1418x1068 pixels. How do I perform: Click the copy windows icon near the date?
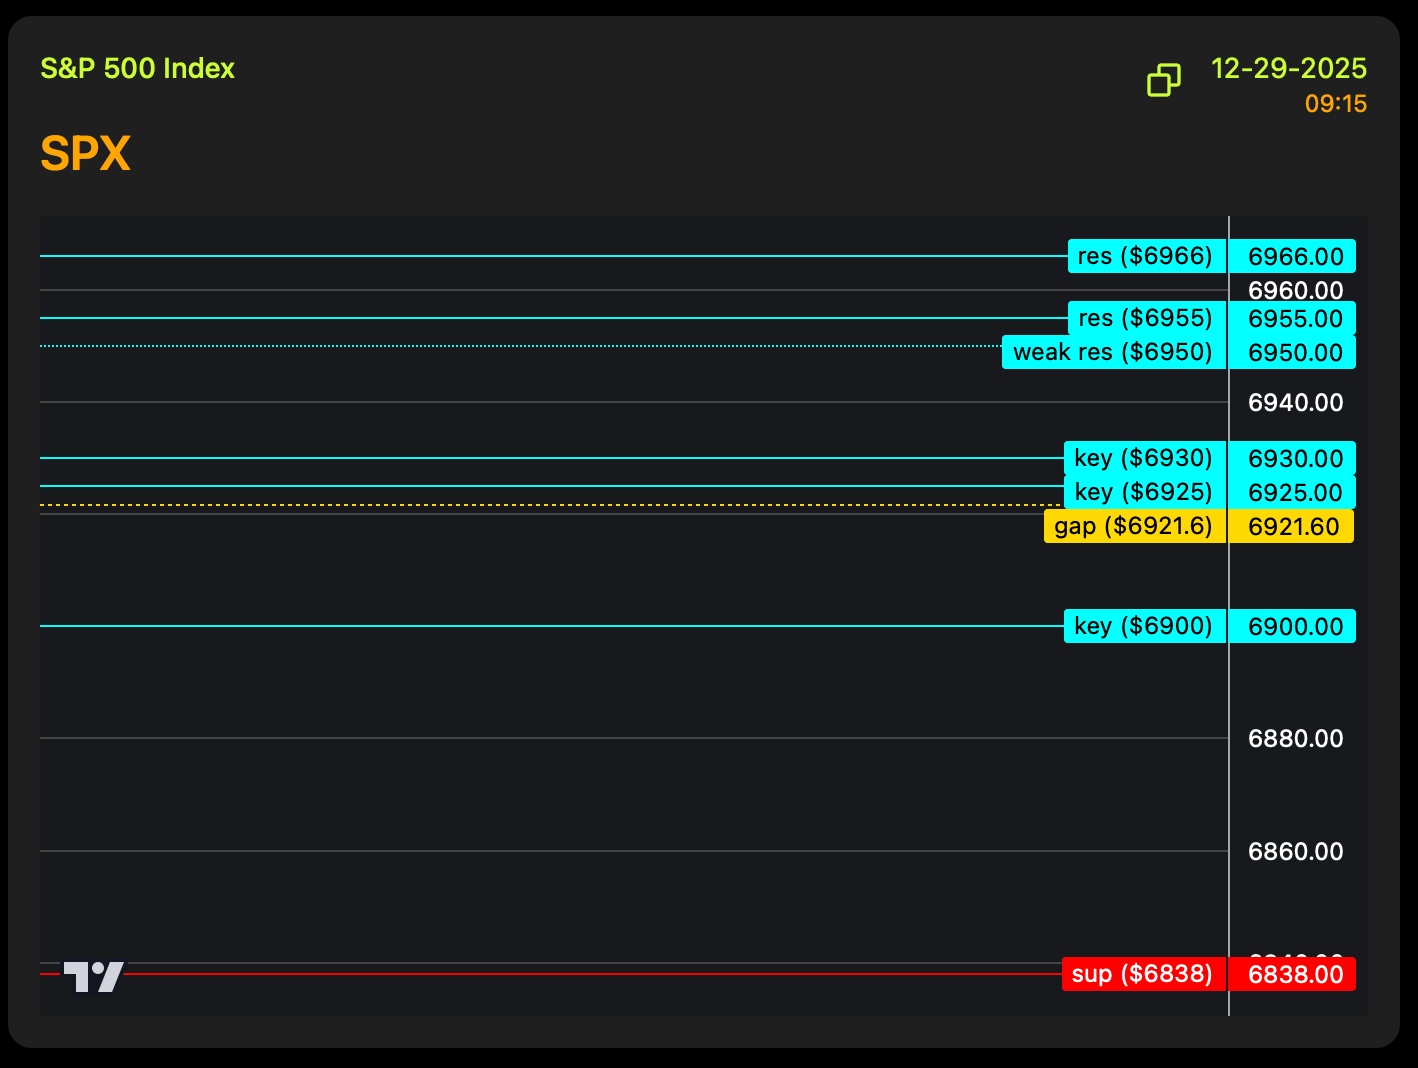tap(1163, 80)
